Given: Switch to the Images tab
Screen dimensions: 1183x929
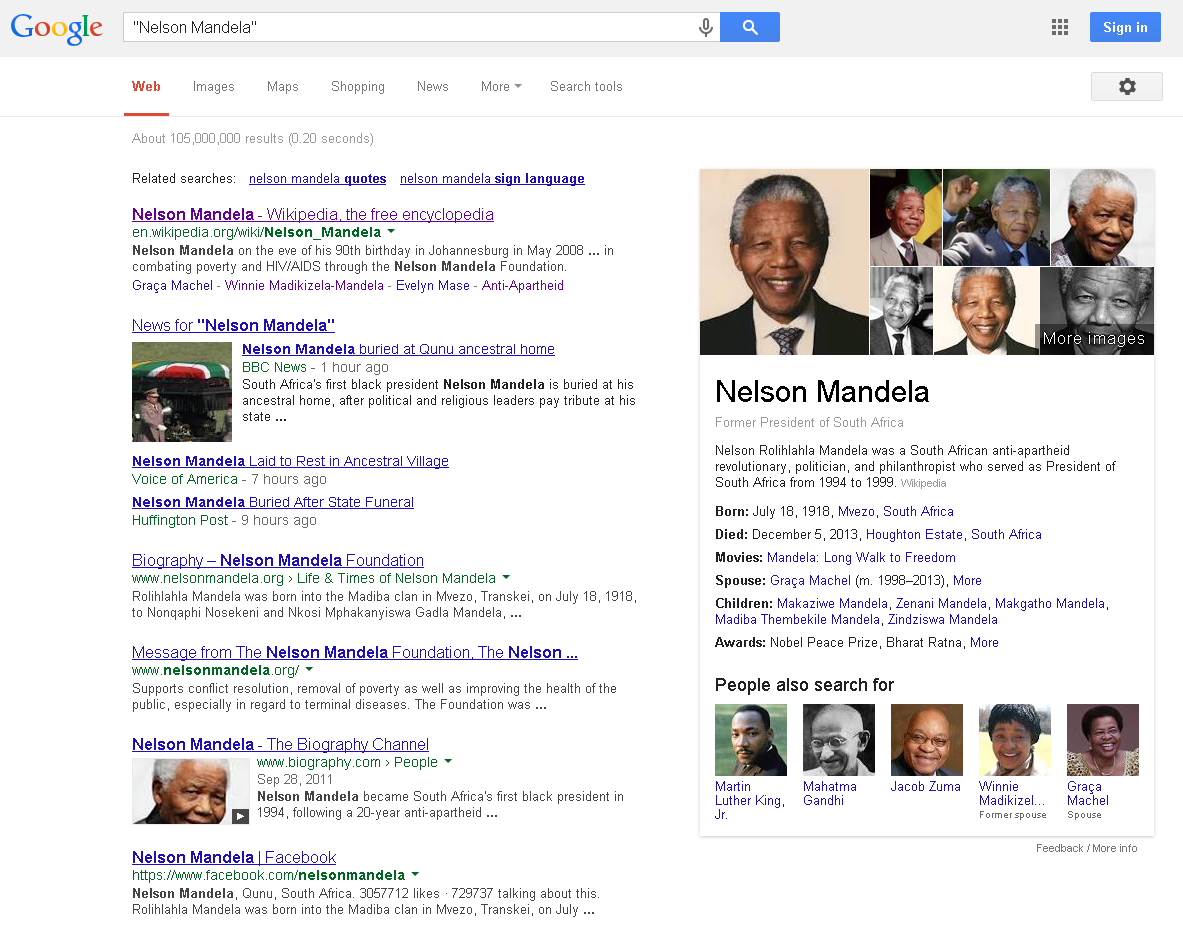Looking at the screenshot, I should pyautogui.click(x=213, y=87).
